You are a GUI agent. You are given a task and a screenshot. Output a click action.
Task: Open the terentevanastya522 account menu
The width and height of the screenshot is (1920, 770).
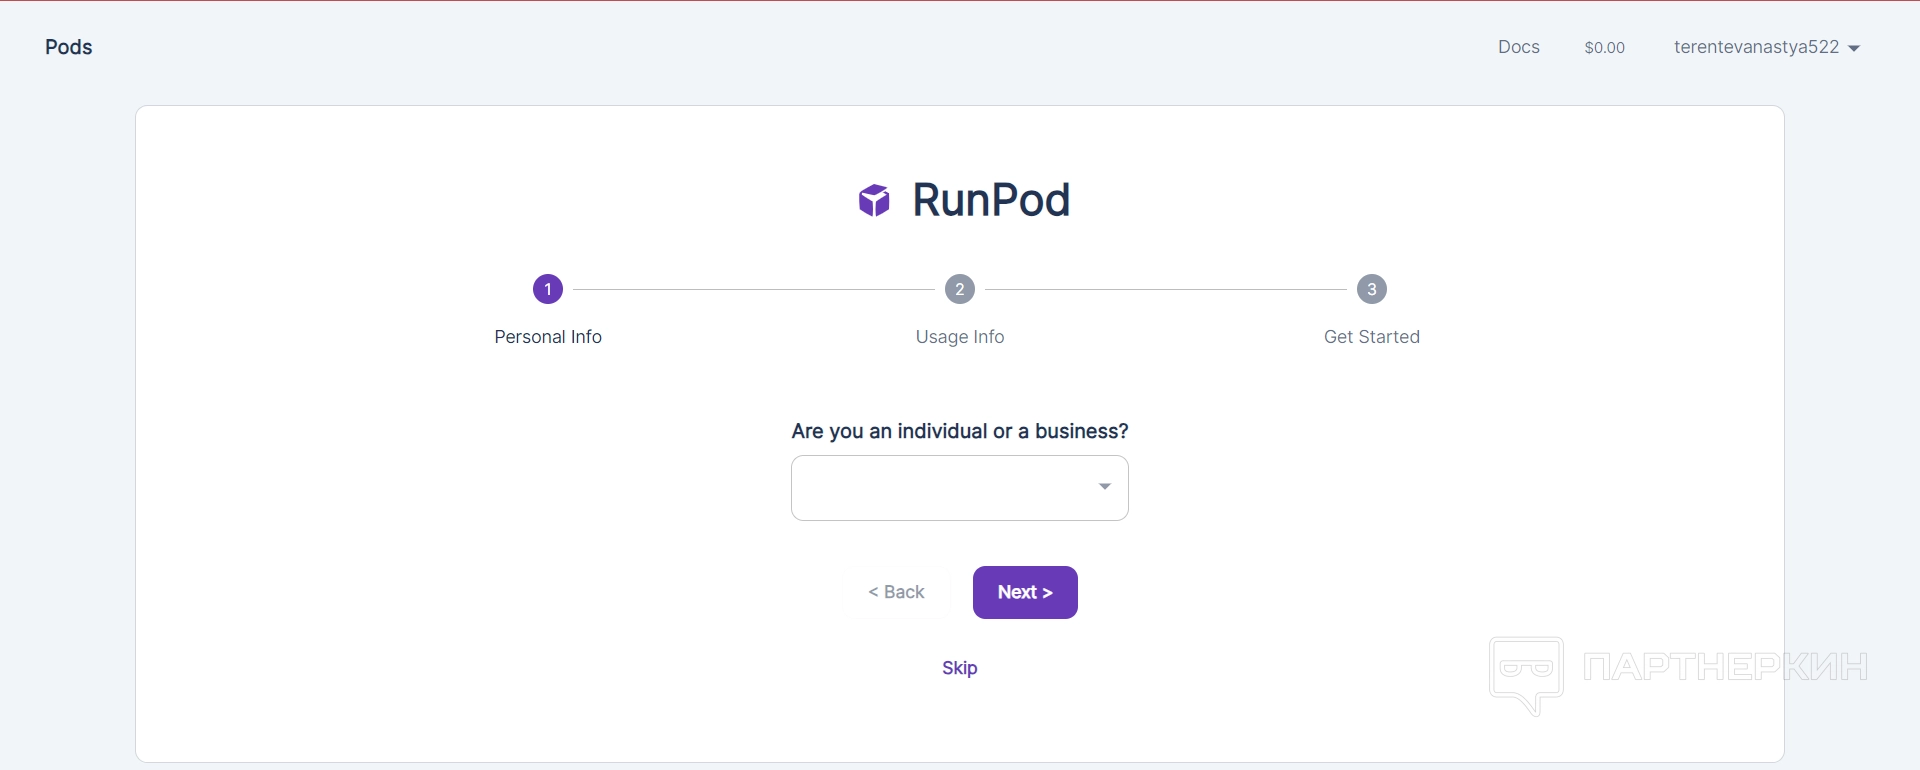coord(1757,47)
